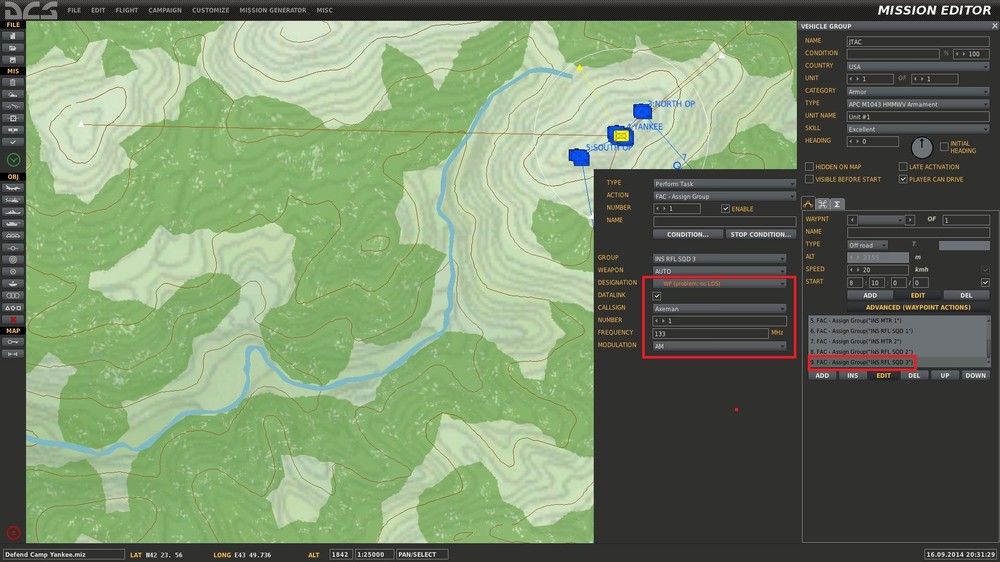Open the summary sigma tab icon
1000x562 pixels.
tap(837, 204)
